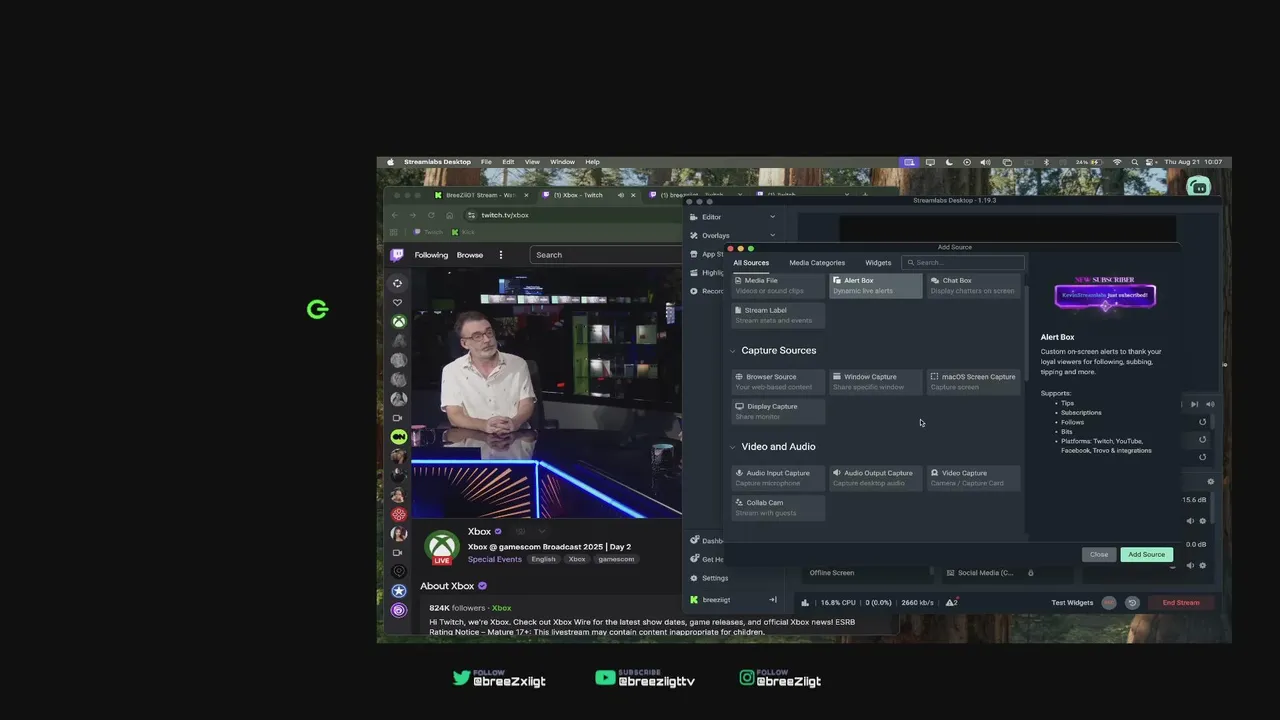Click the Xbox channel LIVE avatar

442,548
